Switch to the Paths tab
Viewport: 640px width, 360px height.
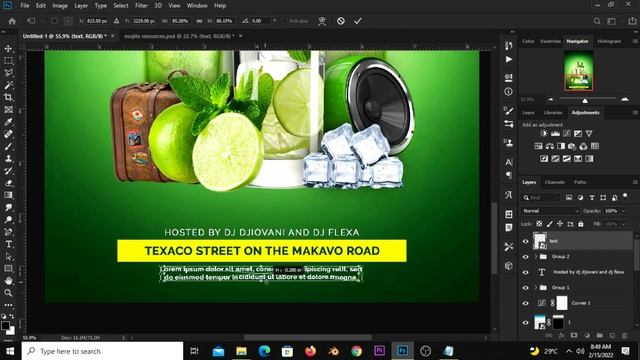(x=580, y=182)
